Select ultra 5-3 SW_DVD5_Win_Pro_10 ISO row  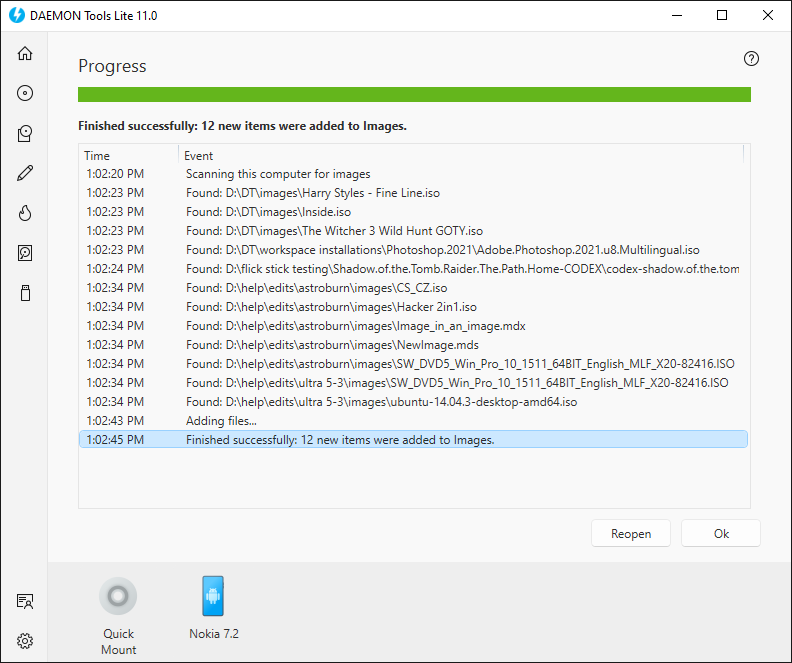(x=413, y=383)
